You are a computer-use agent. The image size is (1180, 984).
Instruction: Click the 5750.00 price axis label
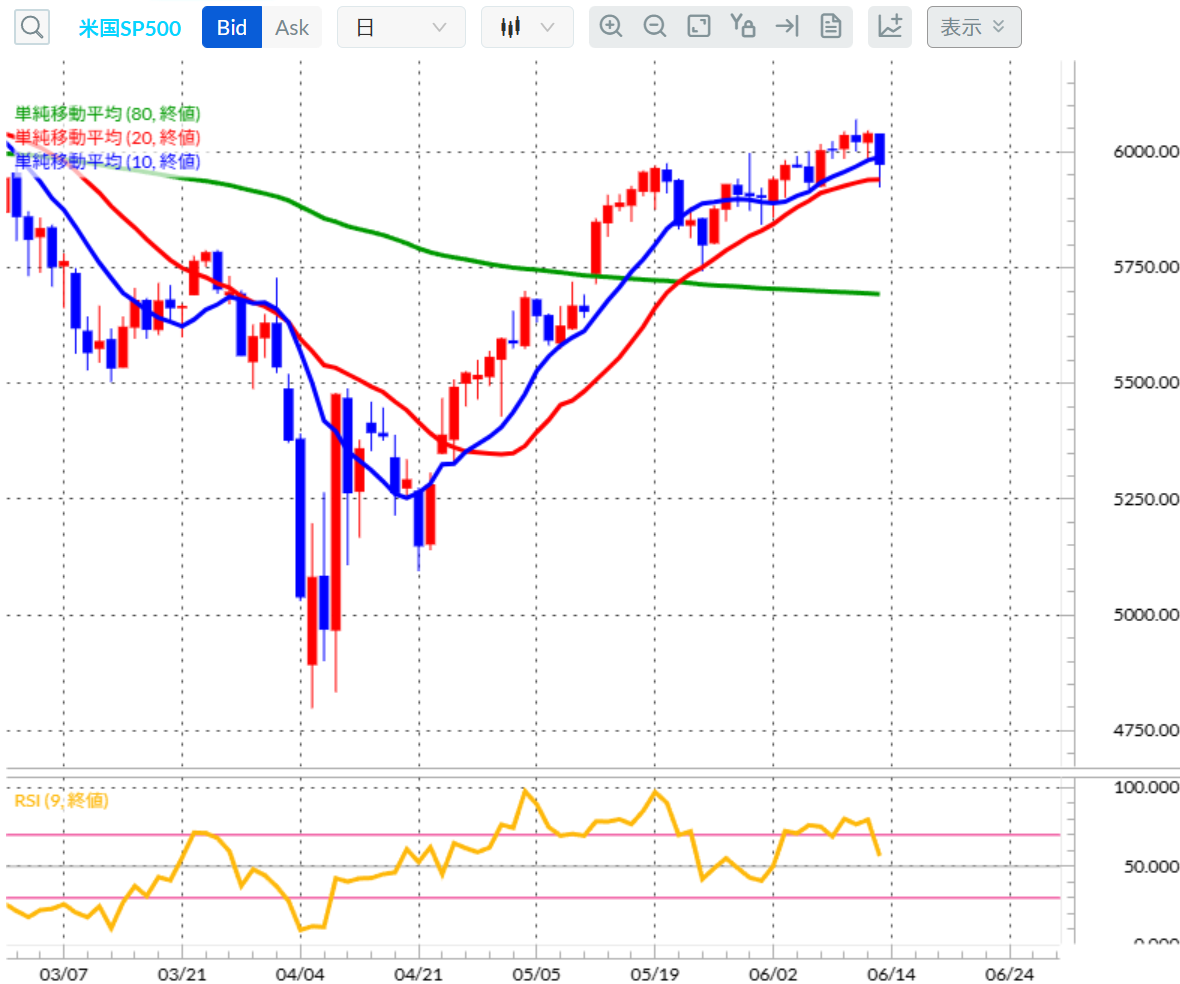tap(1145, 267)
